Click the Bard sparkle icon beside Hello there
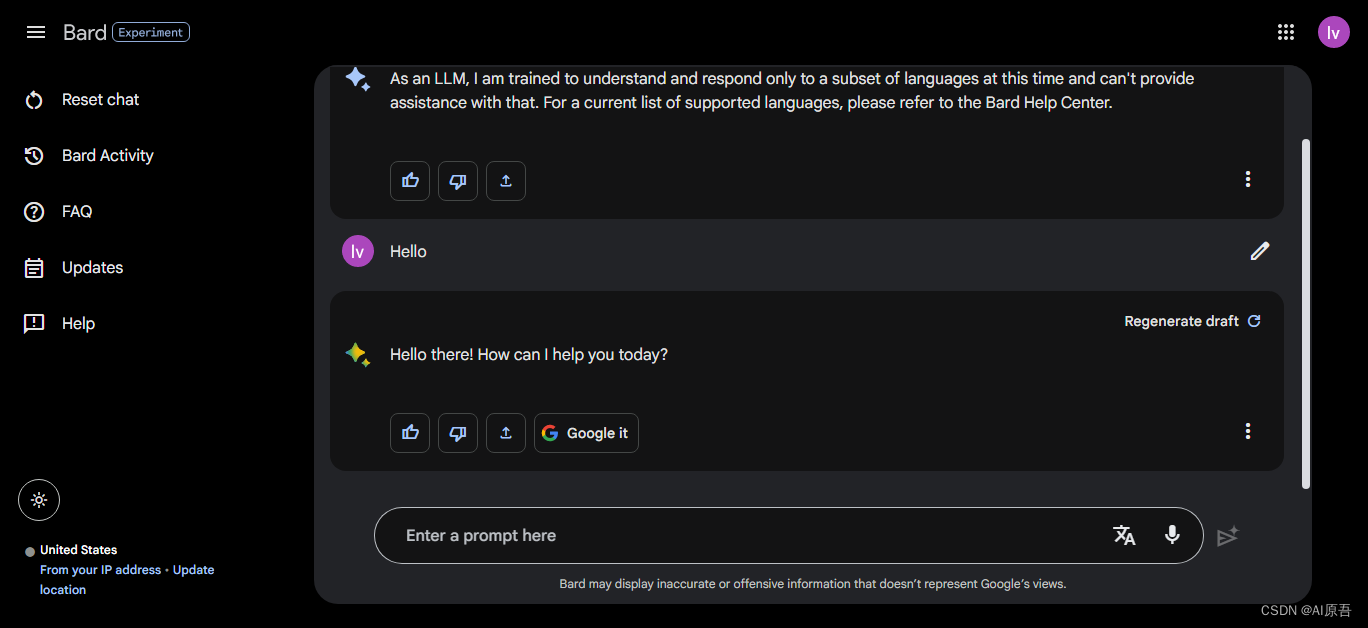Image resolution: width=1368 pixels, height=628 pixels. 358,354
